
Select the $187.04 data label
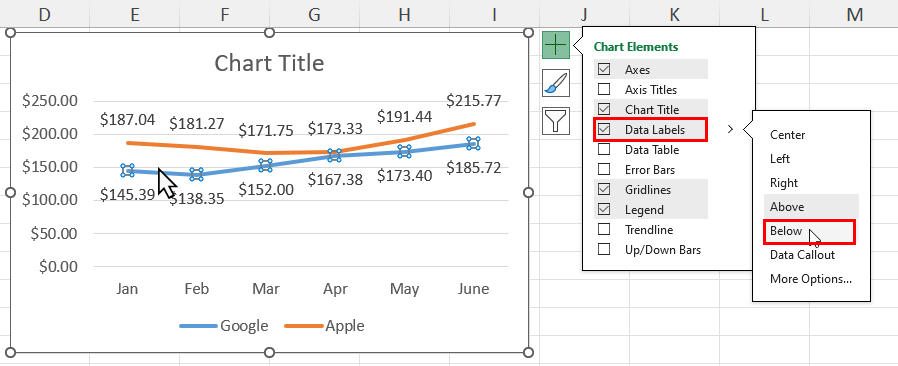tap(127, 120)
